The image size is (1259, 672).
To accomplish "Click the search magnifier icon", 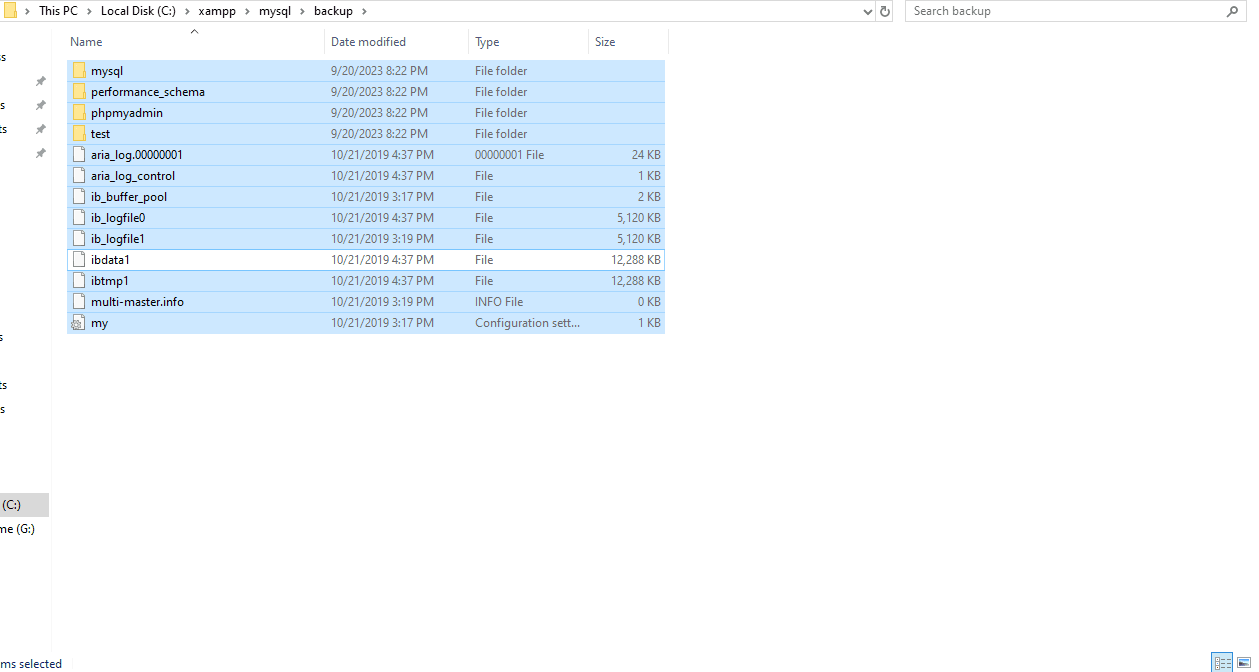I will point(1232,11).
